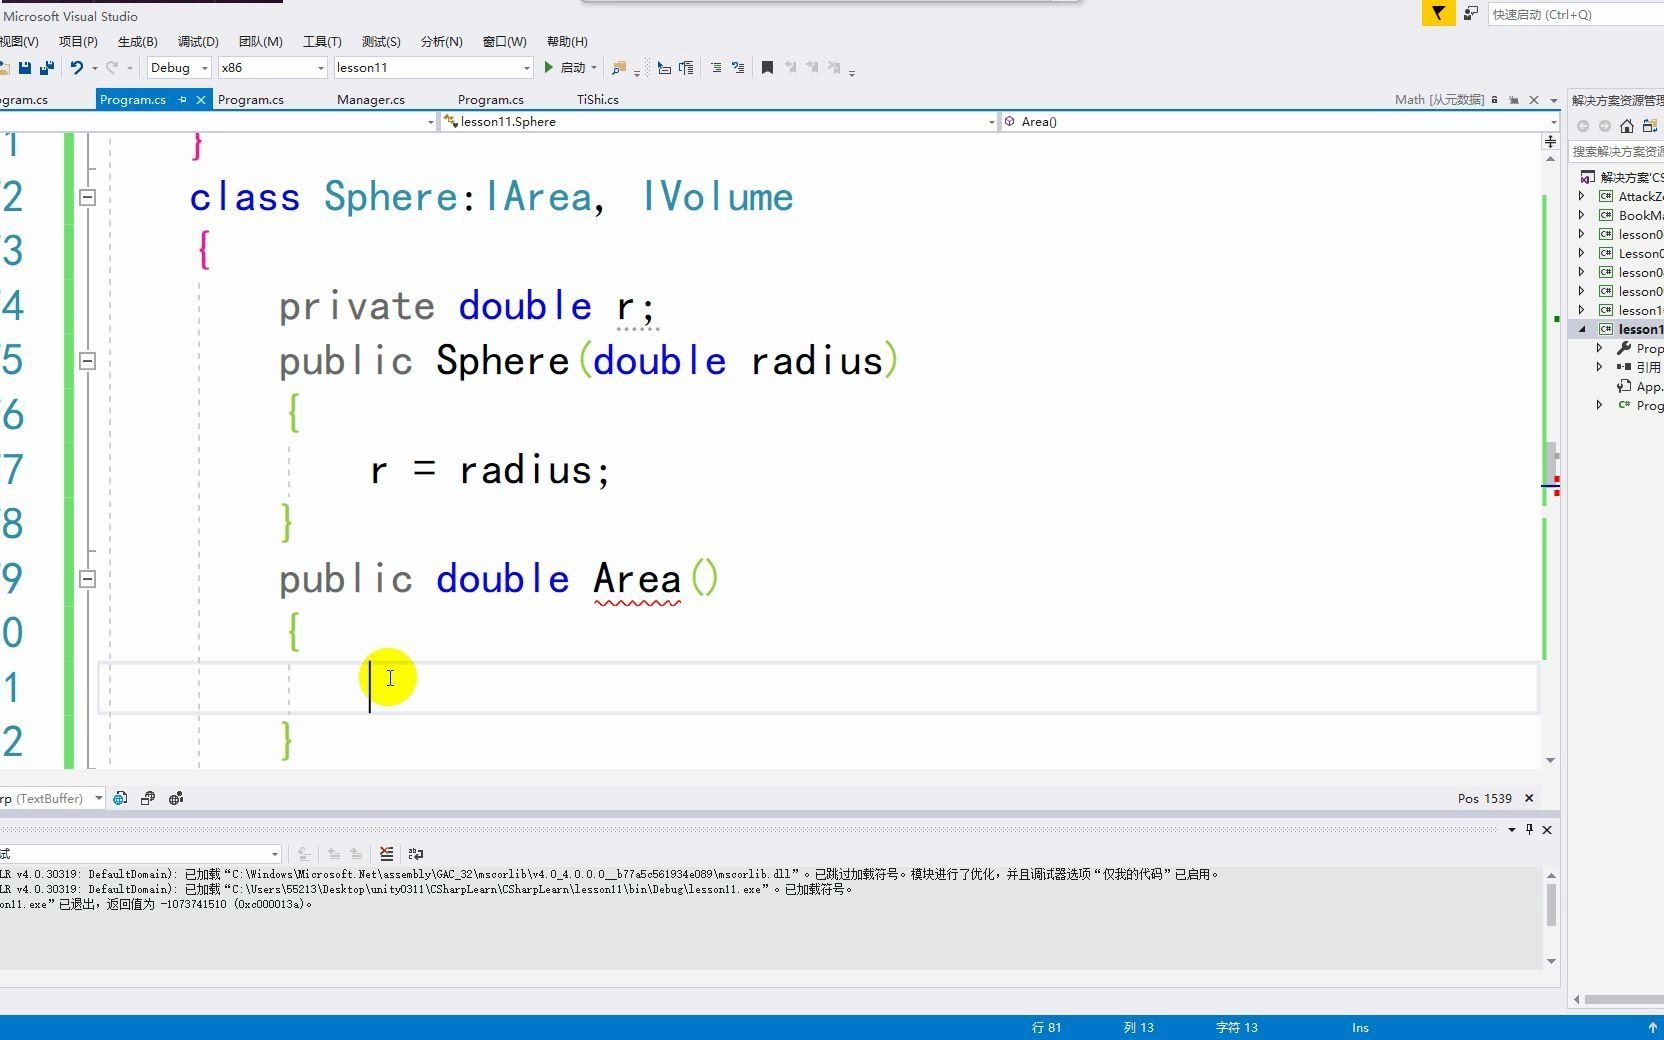Viewport: 1664px width, 1040px height.
Task: Click the editor vertical scrollbar thumb
Action: pos(1550,462)
